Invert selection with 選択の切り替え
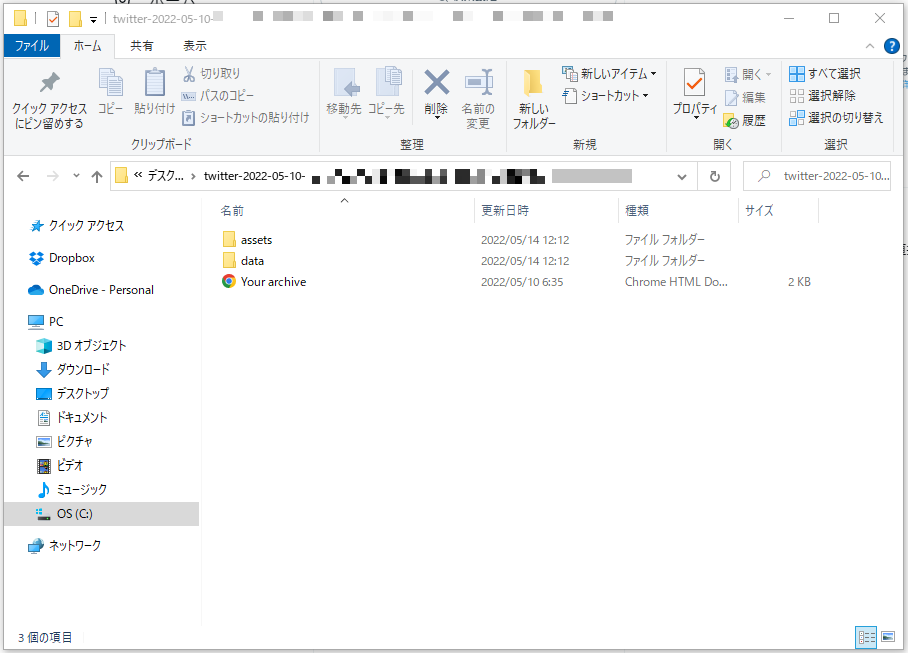Image resolution: width=908 pixels, height=653 pixels. tap(836, 118)
